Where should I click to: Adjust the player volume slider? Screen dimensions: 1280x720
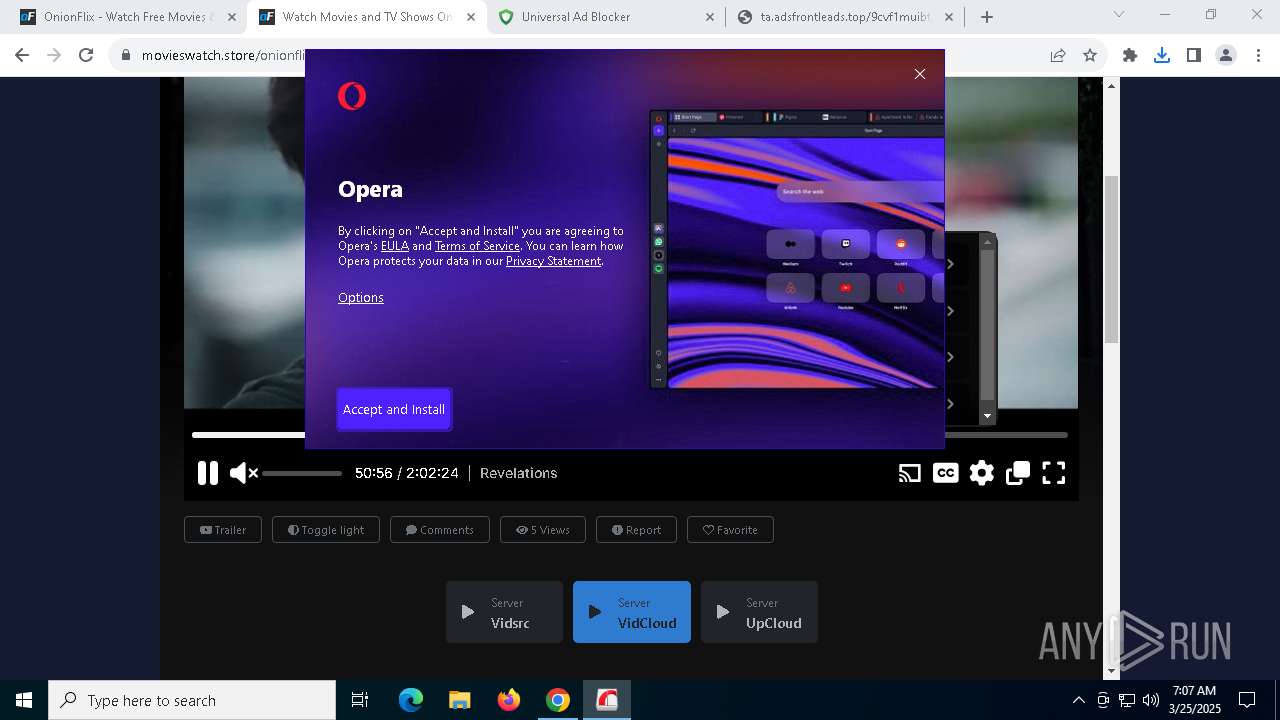point(302,473)
